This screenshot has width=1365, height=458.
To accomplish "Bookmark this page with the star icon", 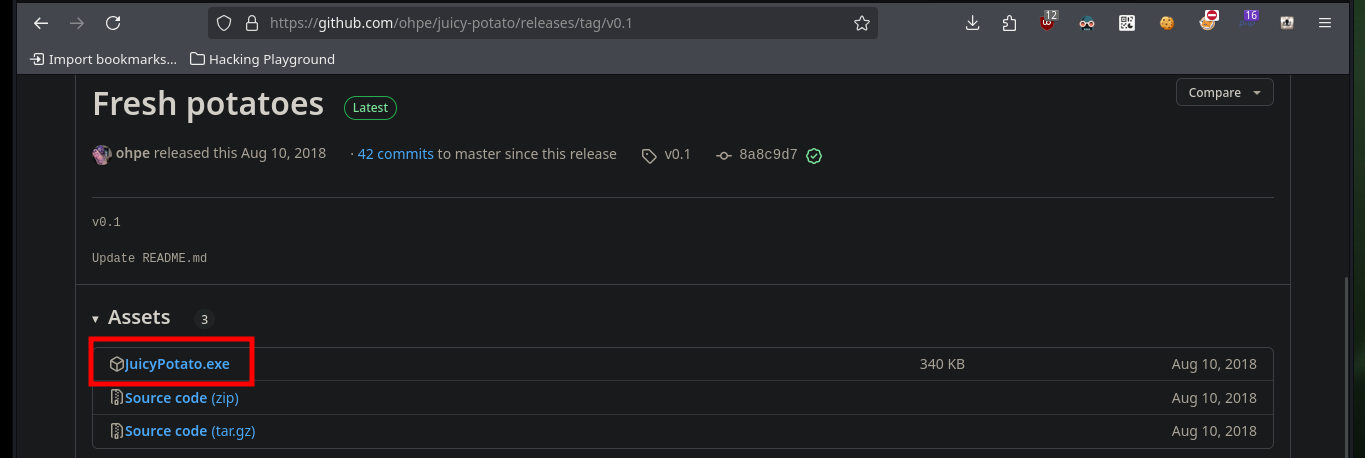I will tap(861, 23).
